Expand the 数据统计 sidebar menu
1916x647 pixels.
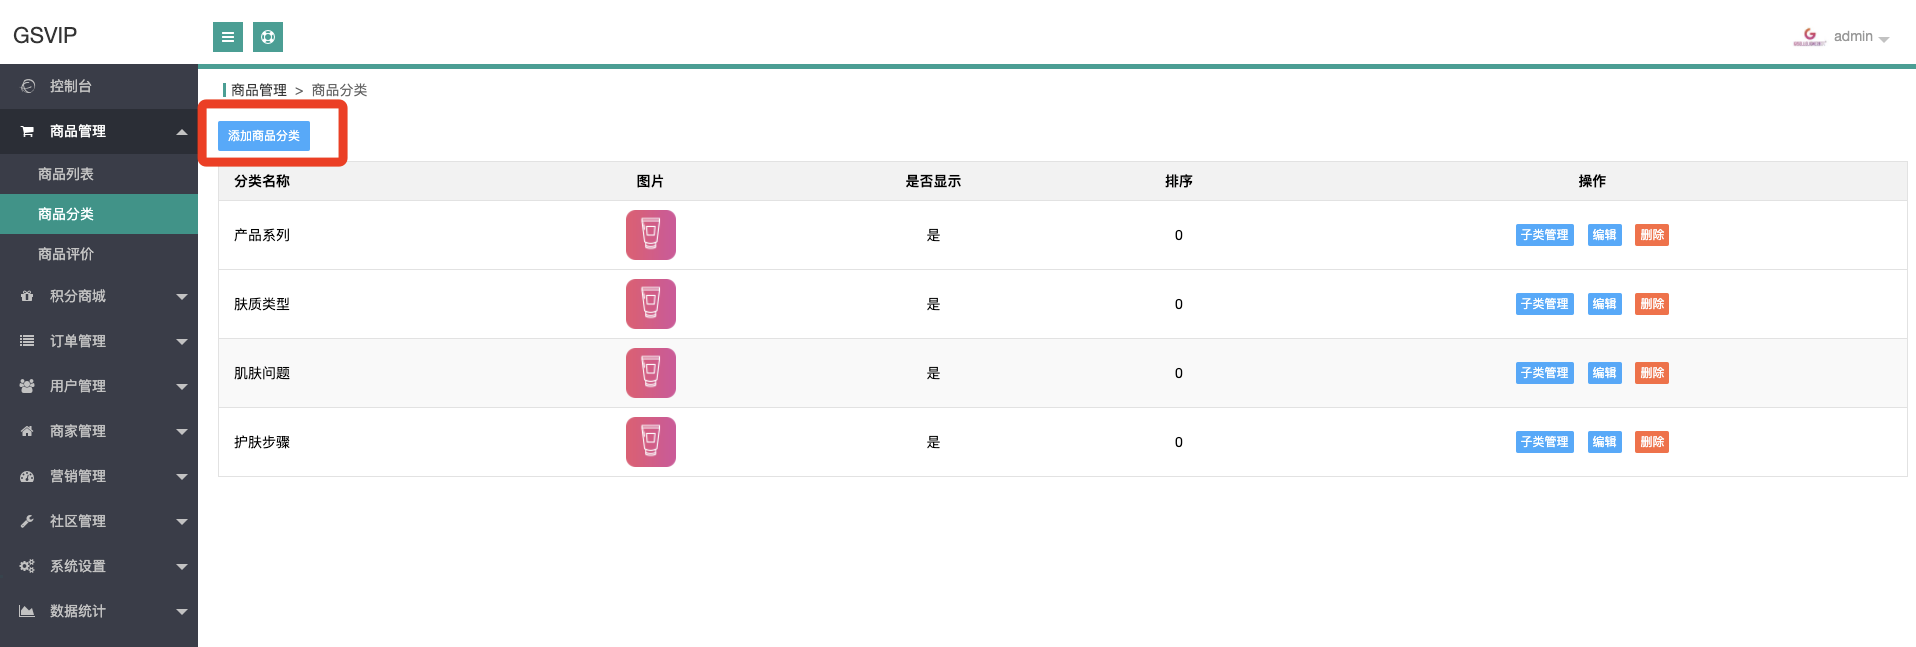pos(98,611)
